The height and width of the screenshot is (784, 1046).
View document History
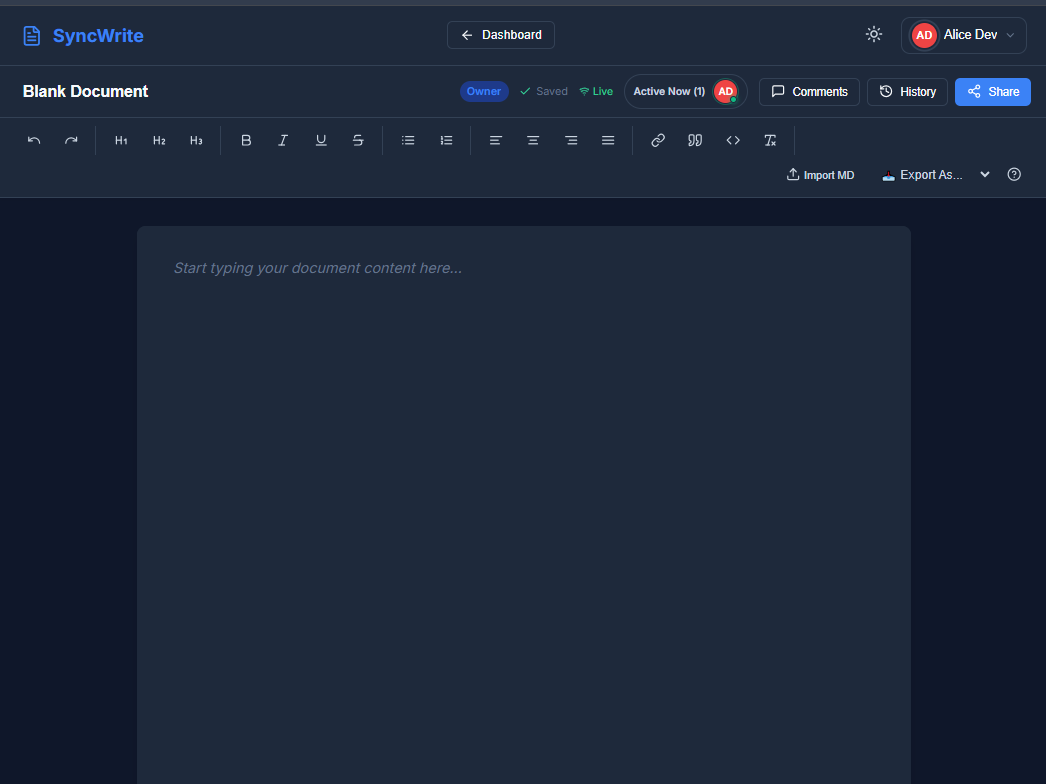pos(907,91)
